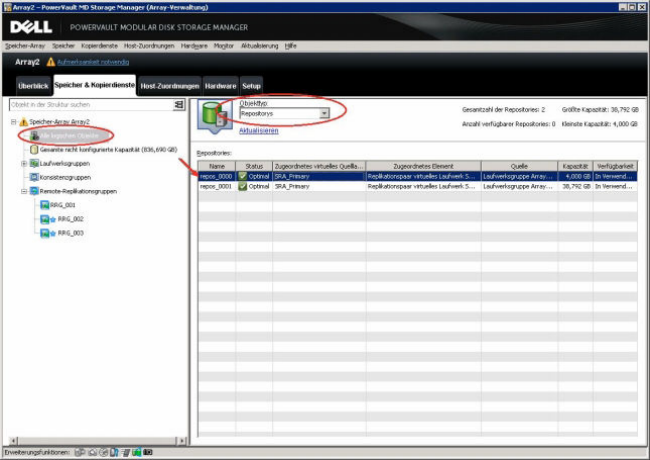The image size is (650, 460).
Task: Click the fourth Erweiterungsfunktionen status bar icon
Action: coord(114,452)
